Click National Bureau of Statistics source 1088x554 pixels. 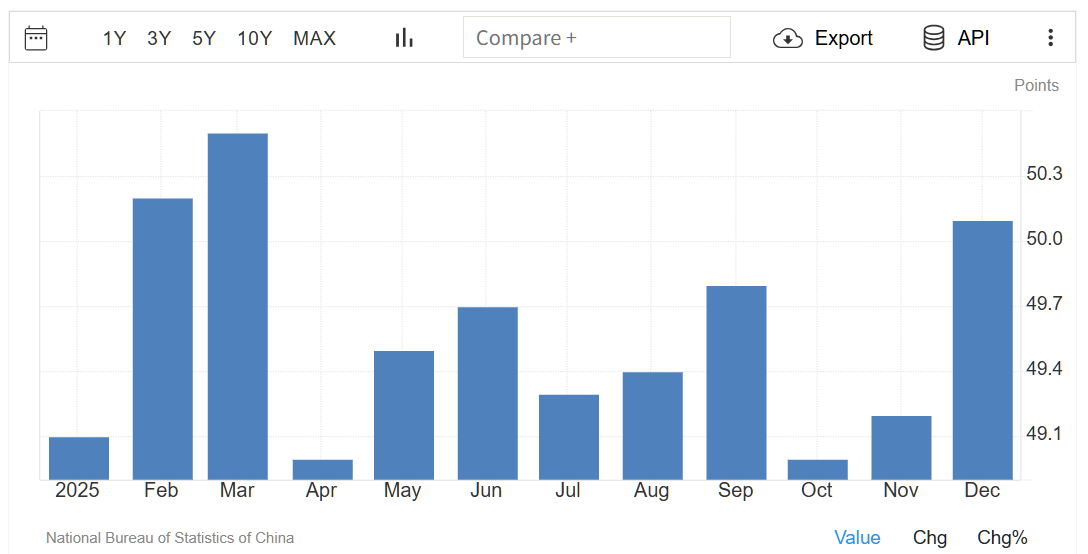pyautogui.click(x=170, y=538)
